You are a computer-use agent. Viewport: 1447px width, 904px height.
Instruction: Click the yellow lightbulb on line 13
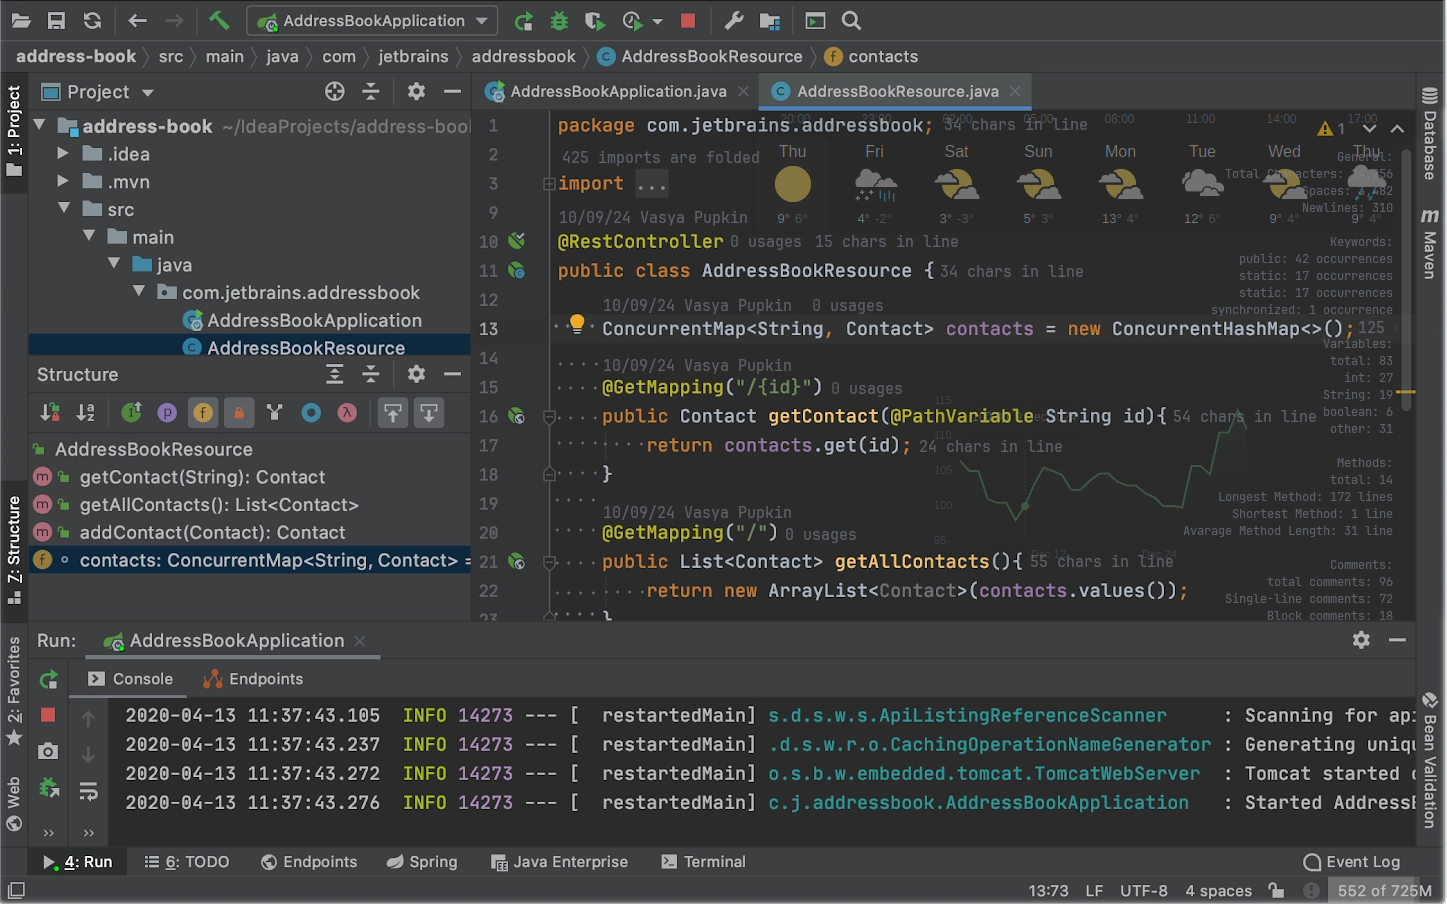[x=577, y=322]
